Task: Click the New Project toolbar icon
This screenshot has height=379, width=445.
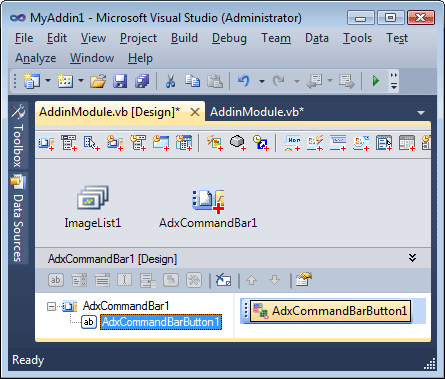Action: [32, 81]
